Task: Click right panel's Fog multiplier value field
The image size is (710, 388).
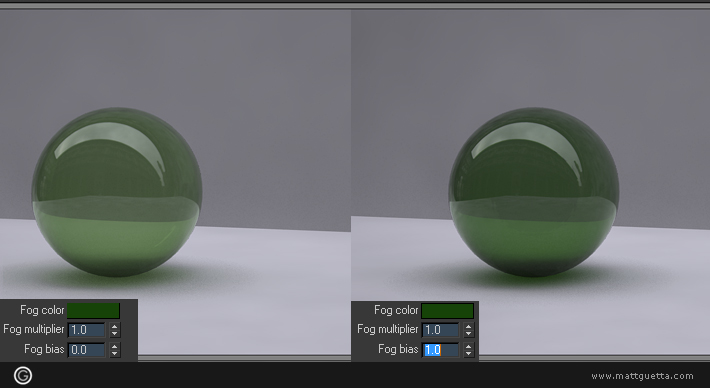Action: tap(440, 330)
